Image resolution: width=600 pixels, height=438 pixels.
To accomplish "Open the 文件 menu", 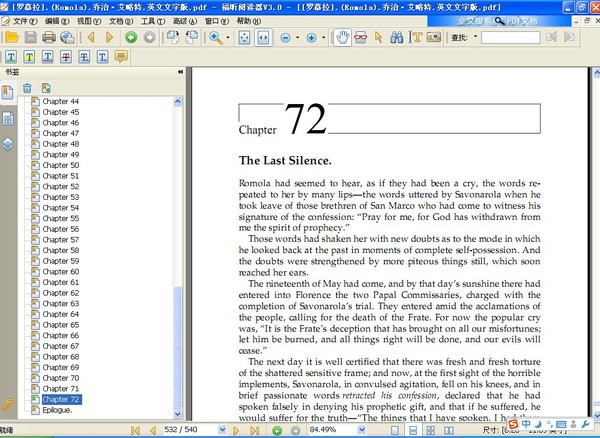I will (25, 21).
